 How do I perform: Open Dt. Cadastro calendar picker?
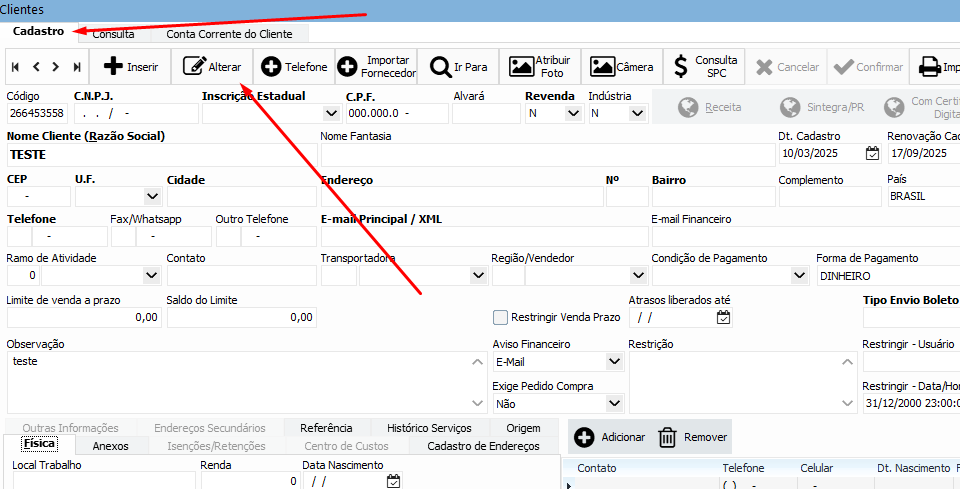pos(872,154)
